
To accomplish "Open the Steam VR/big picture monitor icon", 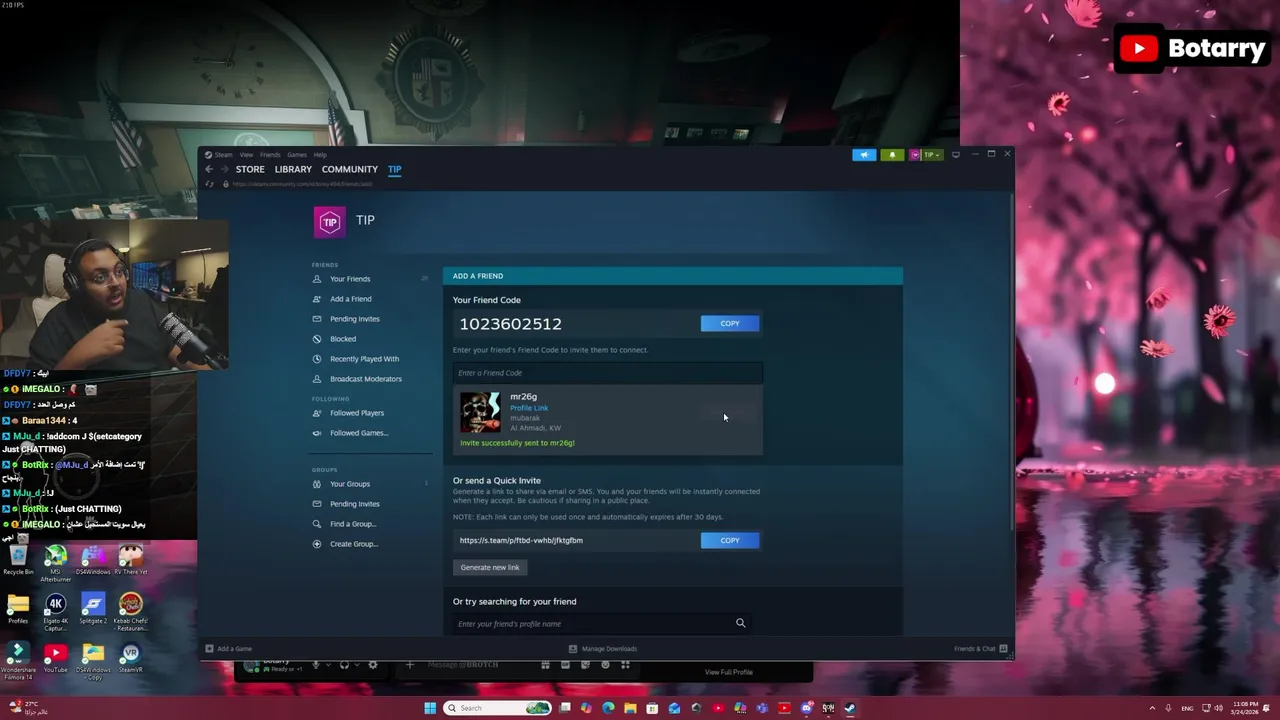I will tap(955, 155).
